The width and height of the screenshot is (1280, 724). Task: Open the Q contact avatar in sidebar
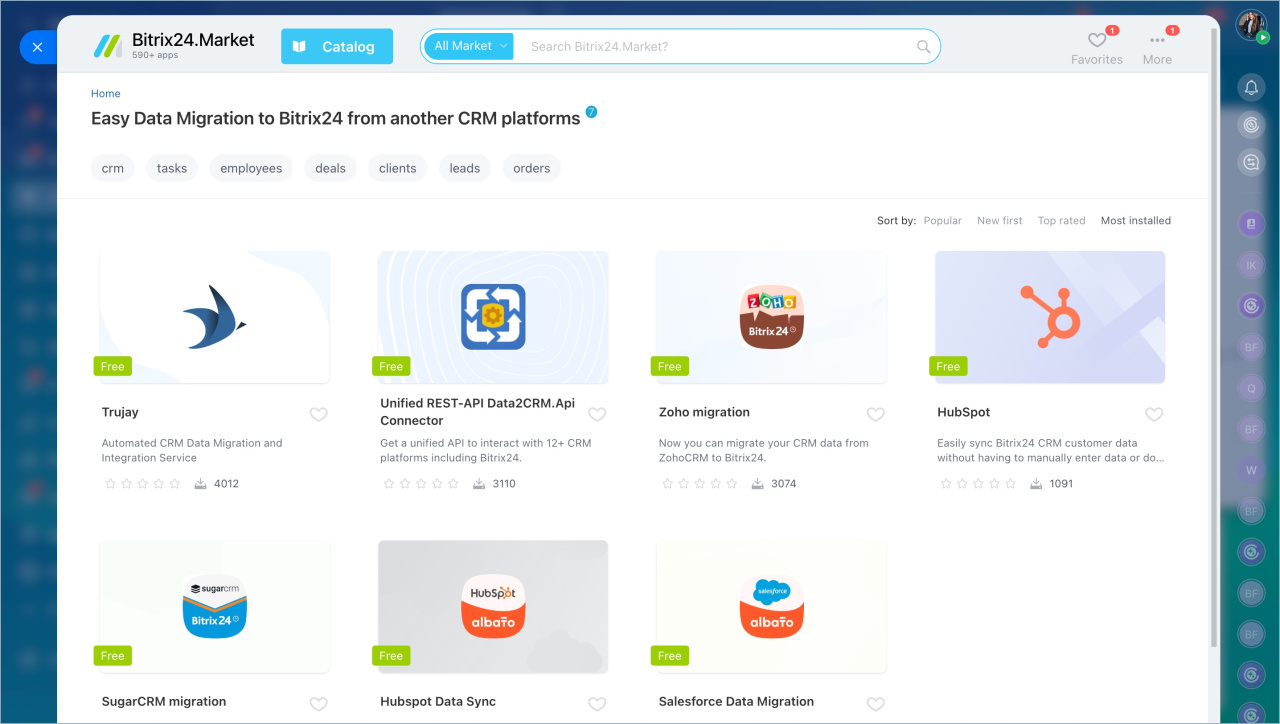tap(1251, 388)
